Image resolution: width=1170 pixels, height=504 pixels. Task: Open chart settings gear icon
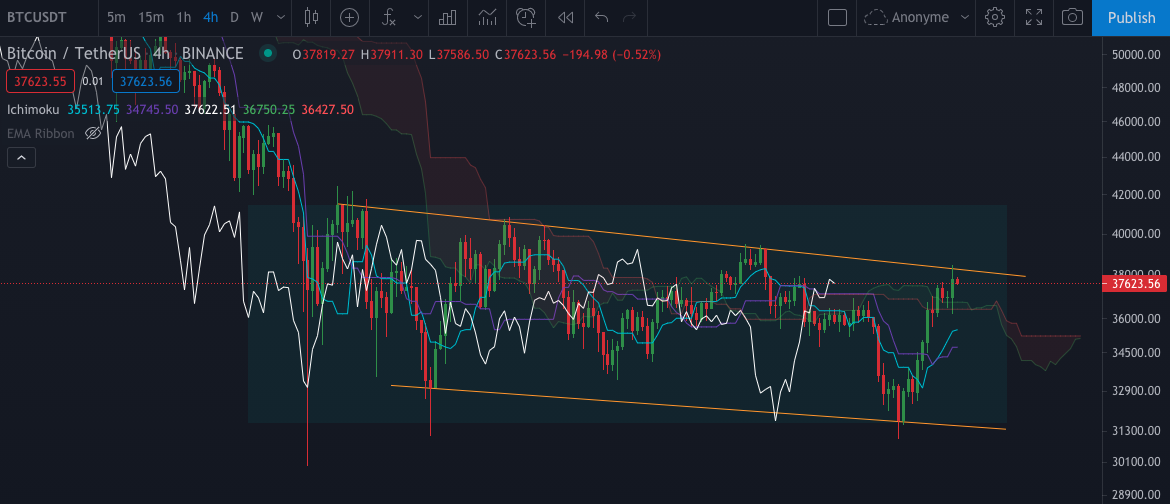(994, 17)
